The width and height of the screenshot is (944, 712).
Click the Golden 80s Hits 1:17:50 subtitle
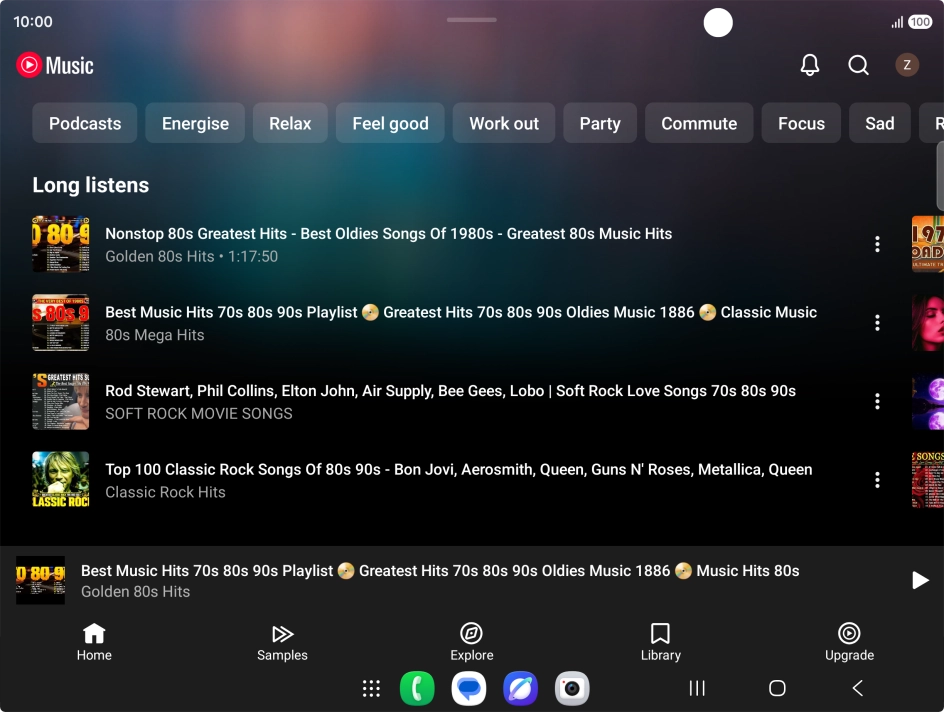point(191,256)
